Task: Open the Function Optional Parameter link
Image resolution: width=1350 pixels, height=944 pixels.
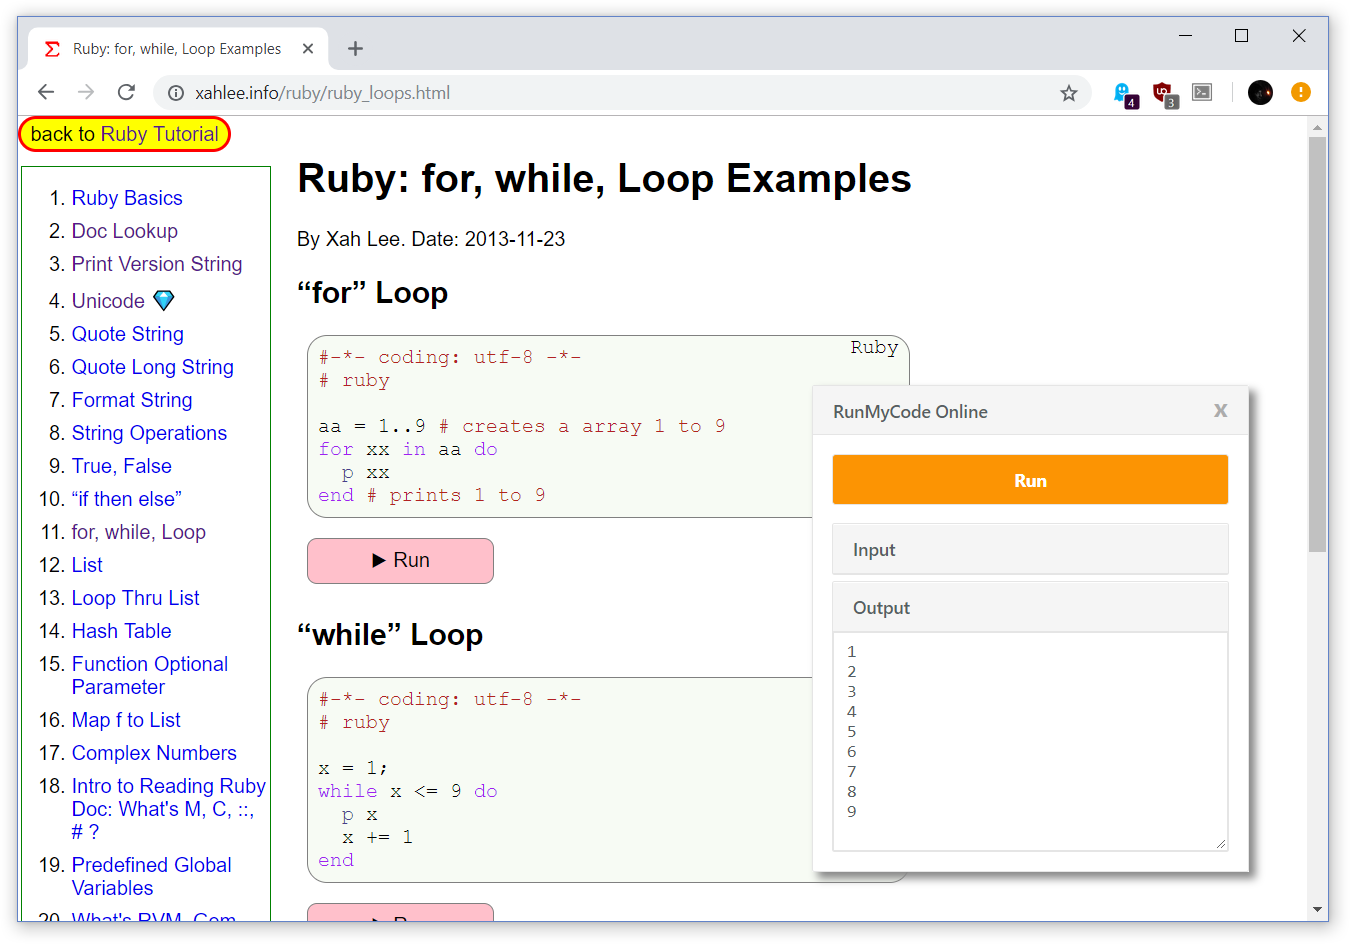Action: (150, 675)
